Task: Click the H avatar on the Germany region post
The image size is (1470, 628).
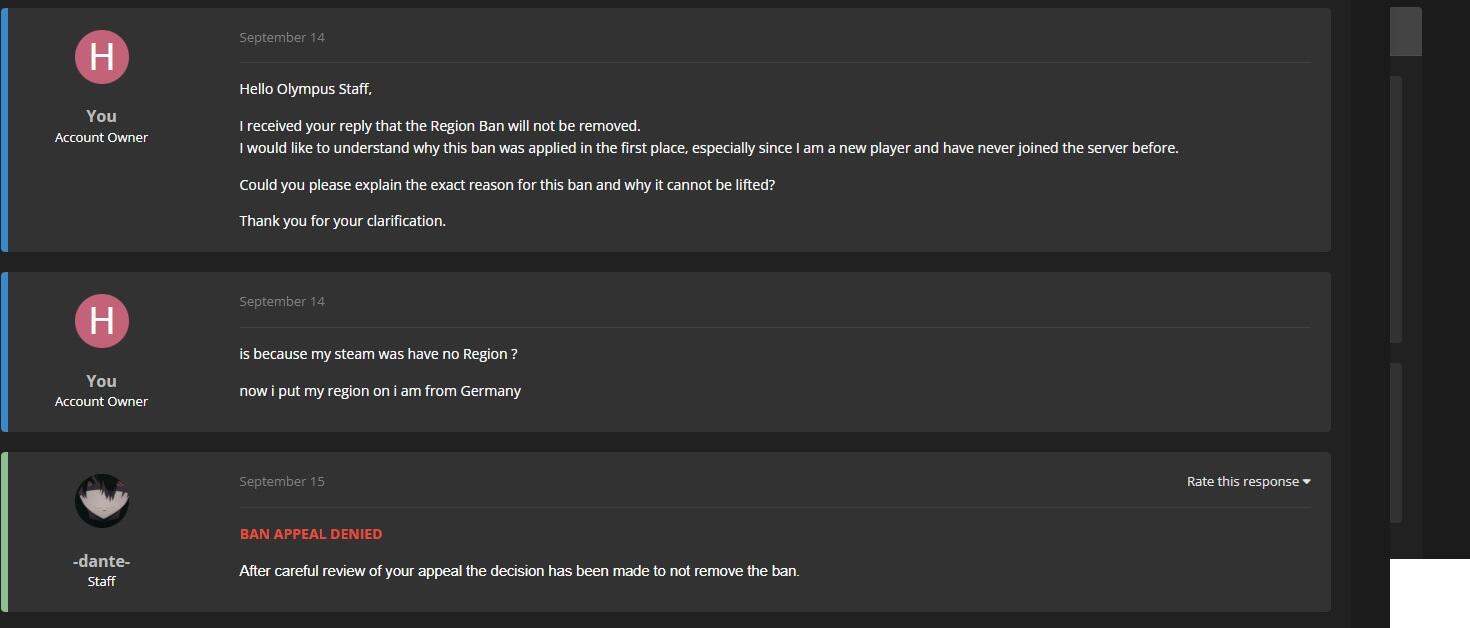Action: [101, 321]
